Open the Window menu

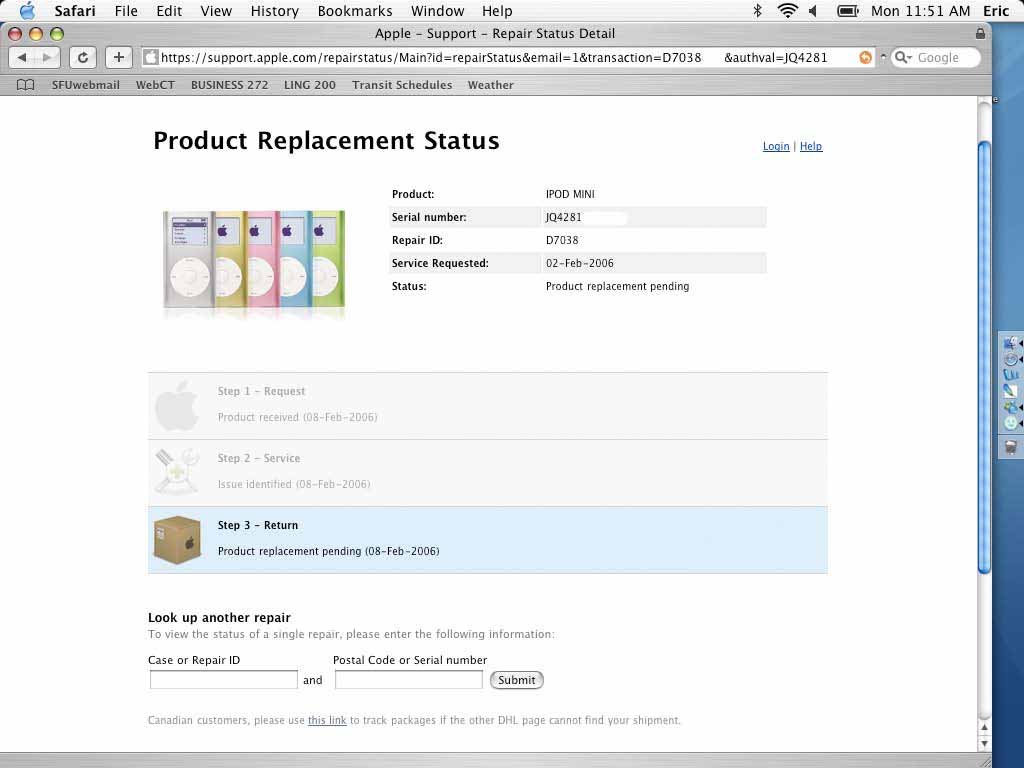point(438,11)
